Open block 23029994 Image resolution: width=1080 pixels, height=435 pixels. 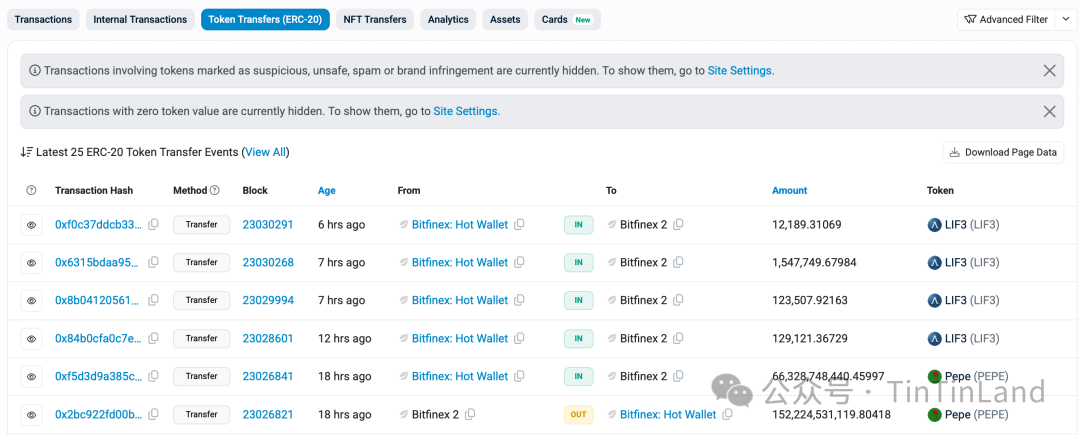[x=268, y=300]
